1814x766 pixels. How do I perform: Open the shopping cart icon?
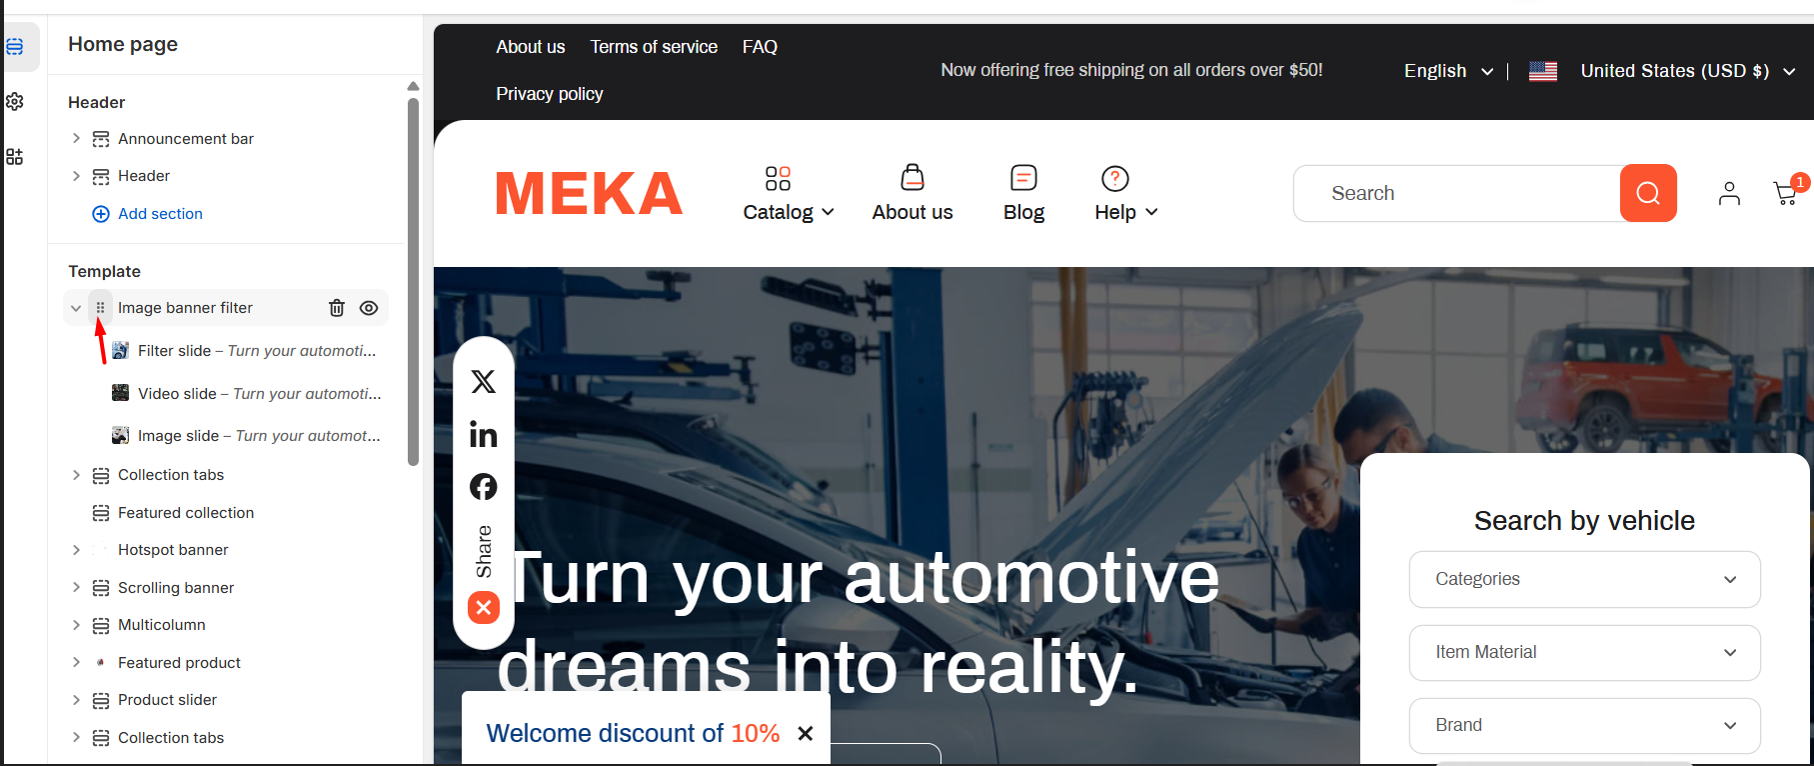coord(1787,192)
